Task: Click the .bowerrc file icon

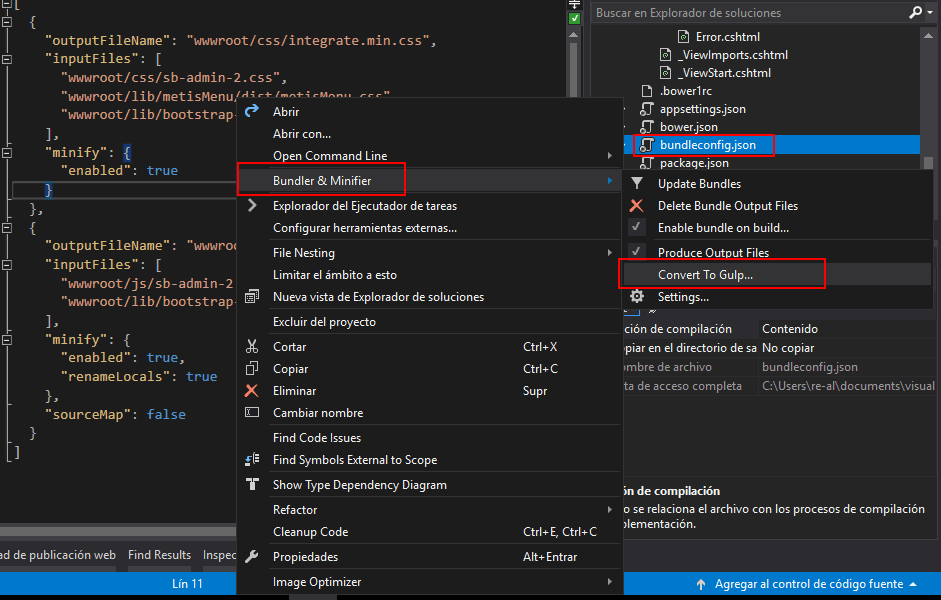Action: click(x=647, y=91)
